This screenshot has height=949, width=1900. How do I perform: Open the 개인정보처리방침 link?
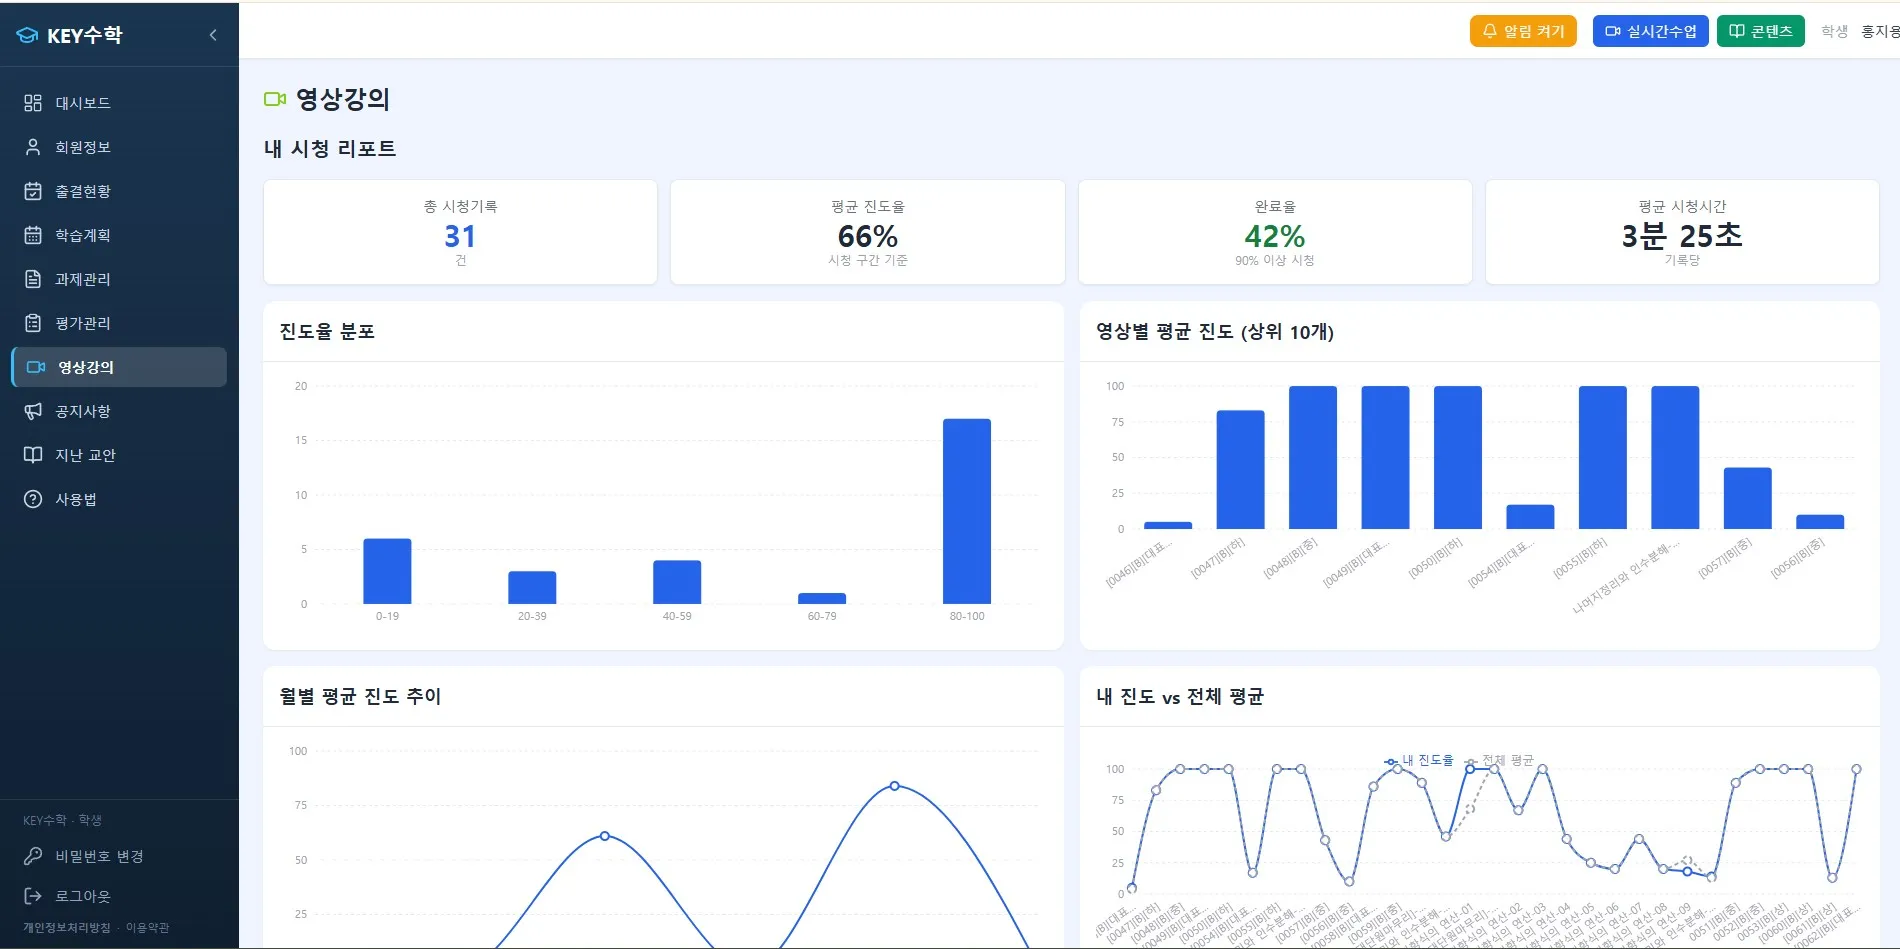pos(67,928)
